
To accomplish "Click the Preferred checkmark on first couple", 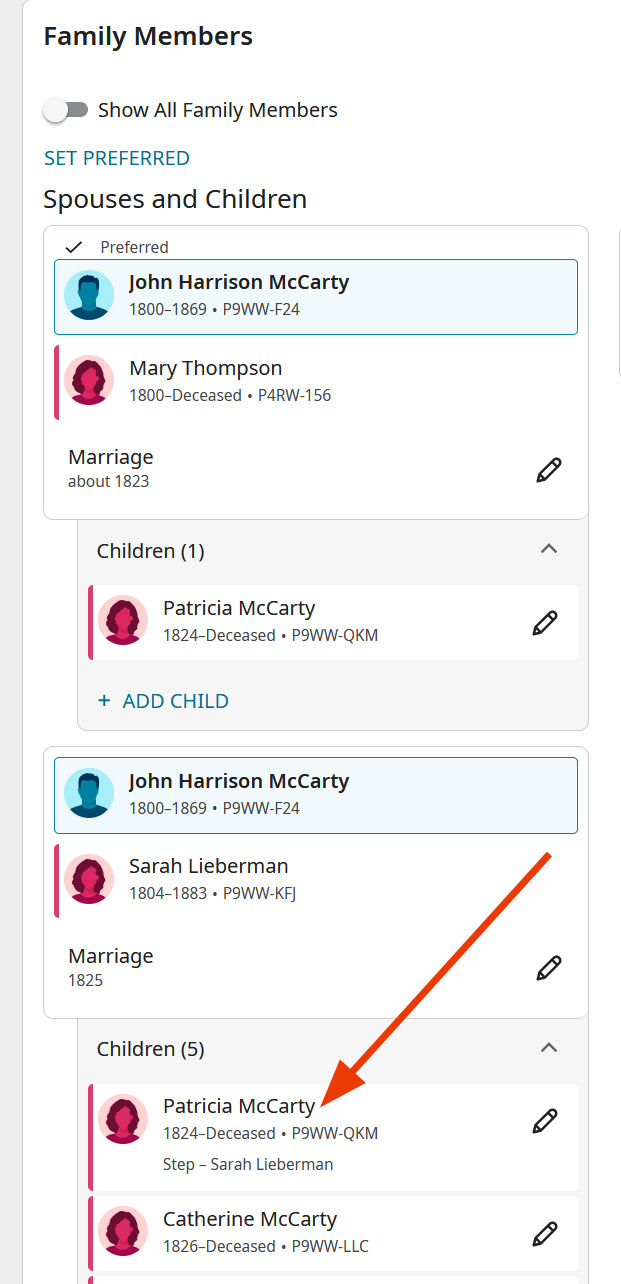I will [x=73, y=247].
